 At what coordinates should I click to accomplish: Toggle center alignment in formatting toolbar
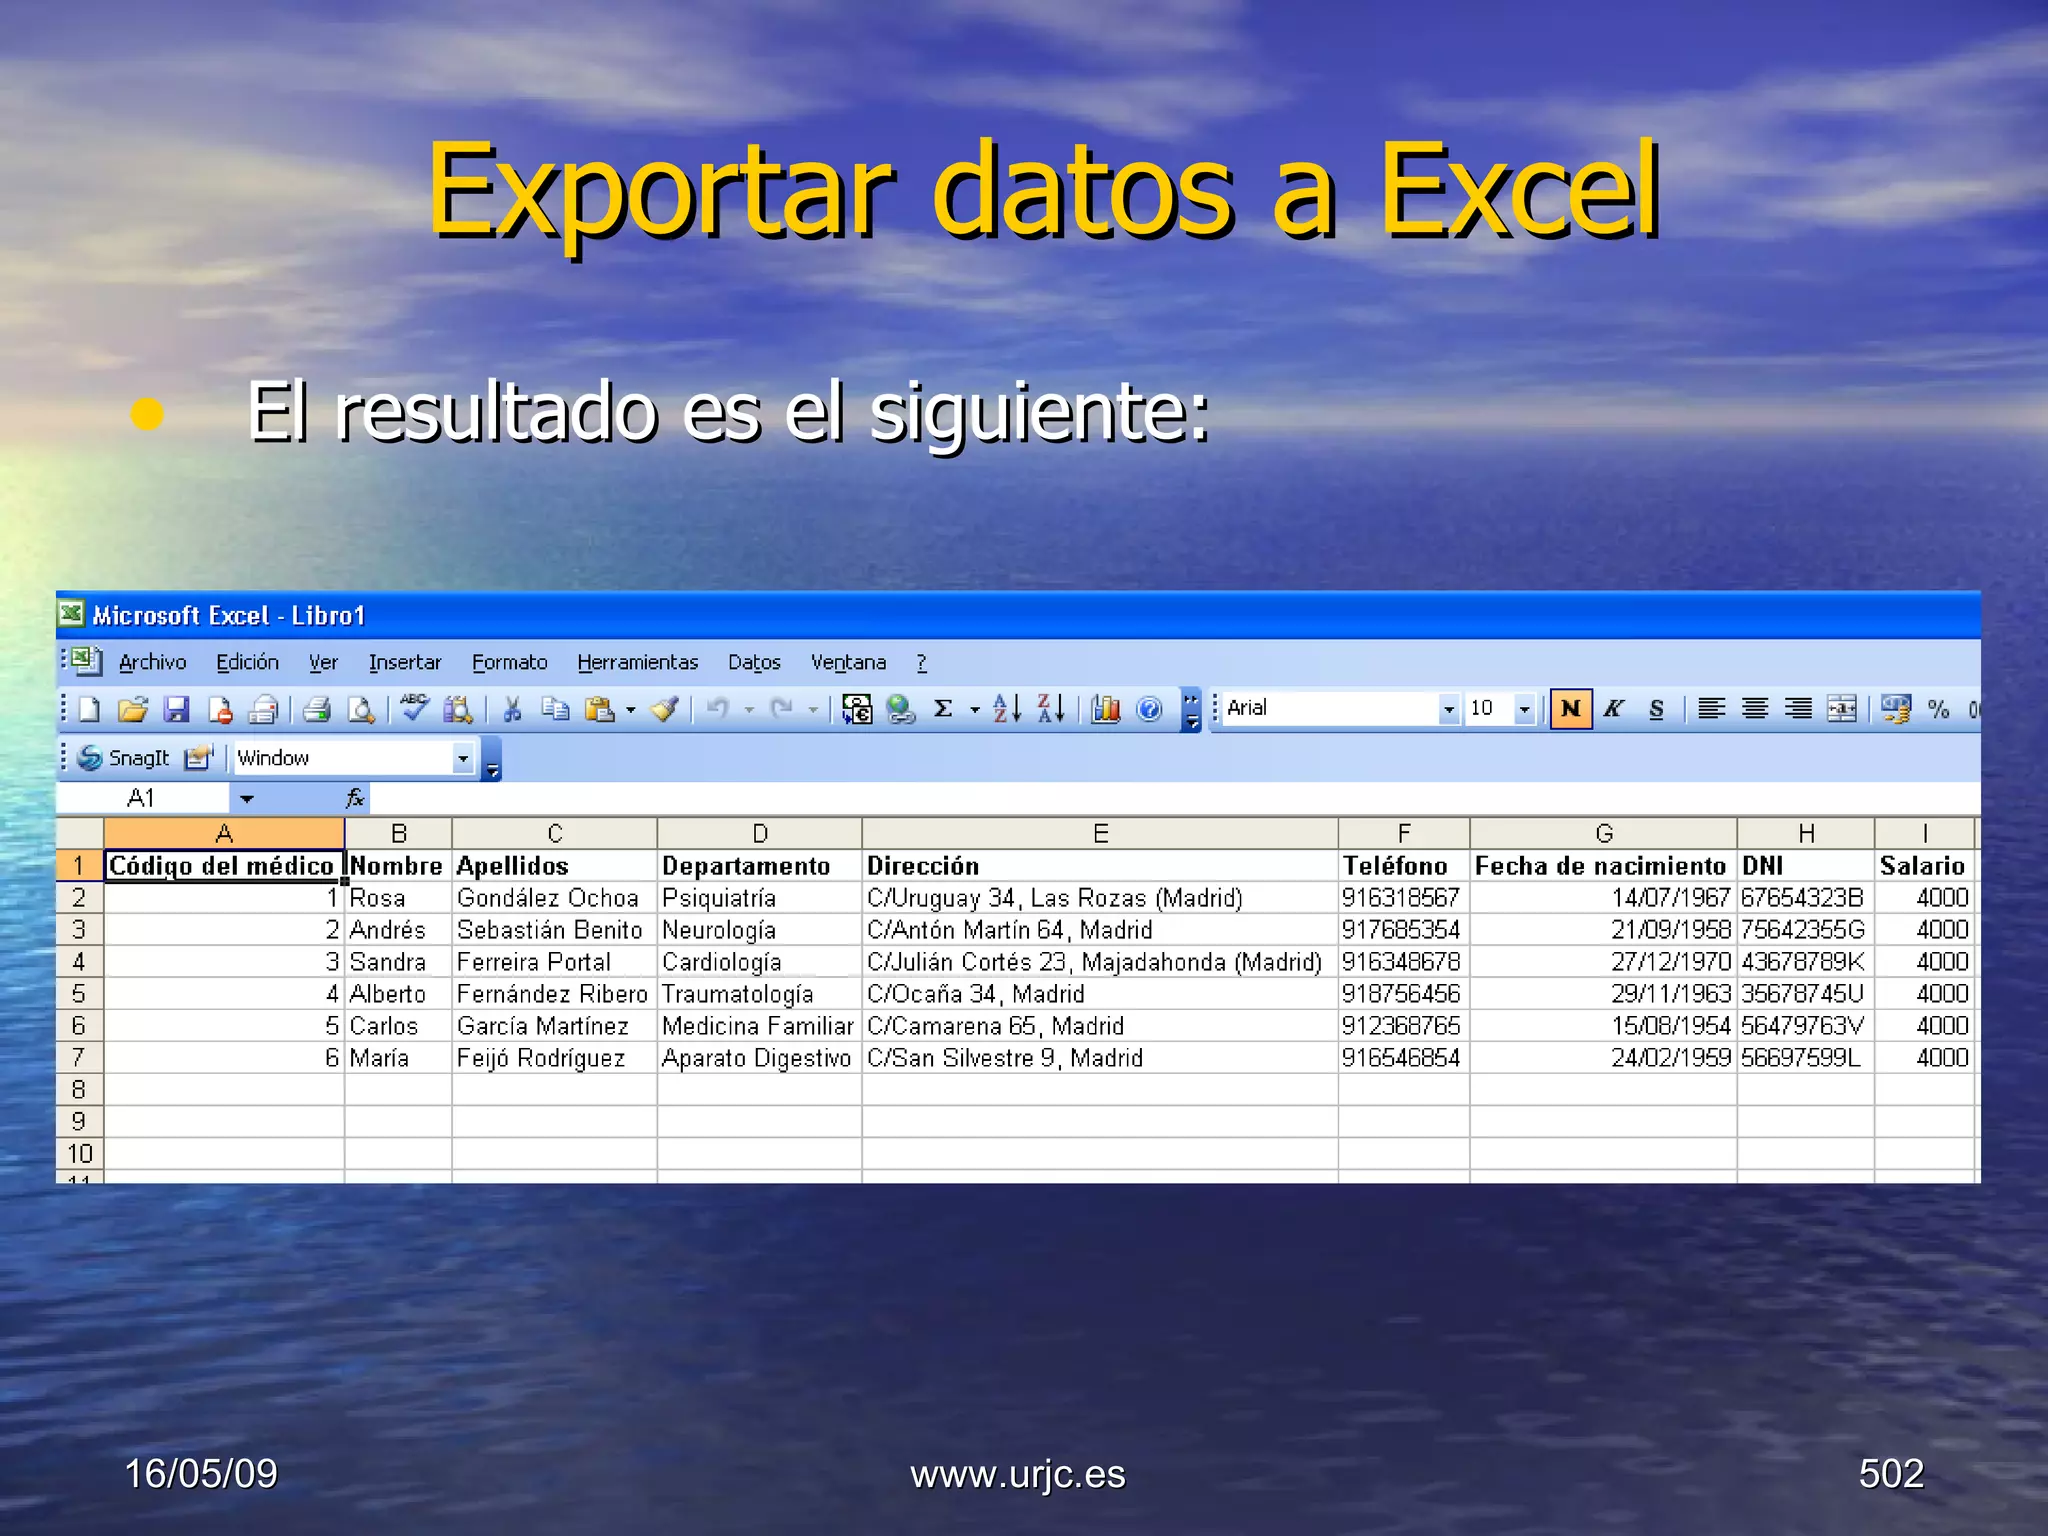1754,709
